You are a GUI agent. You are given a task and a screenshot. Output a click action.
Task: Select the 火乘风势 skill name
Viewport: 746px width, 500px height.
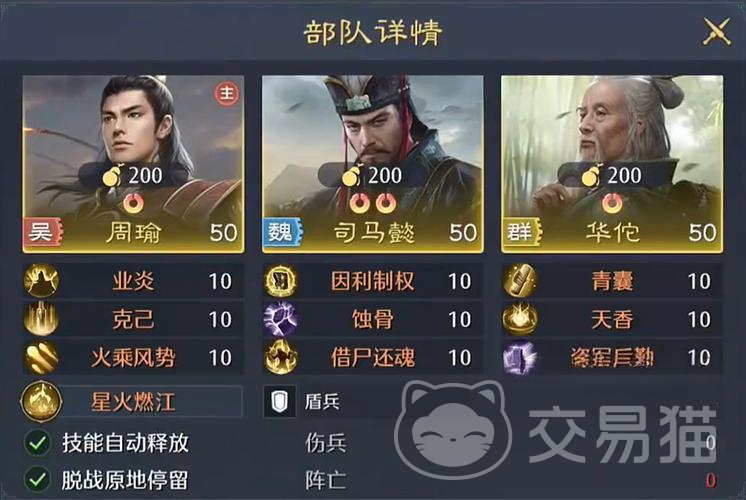pos(133,357)
